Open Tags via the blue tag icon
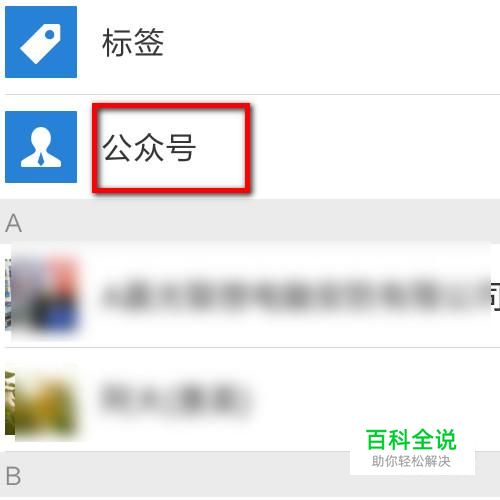Viewport: 500px width, 500px height. point(41,42)
